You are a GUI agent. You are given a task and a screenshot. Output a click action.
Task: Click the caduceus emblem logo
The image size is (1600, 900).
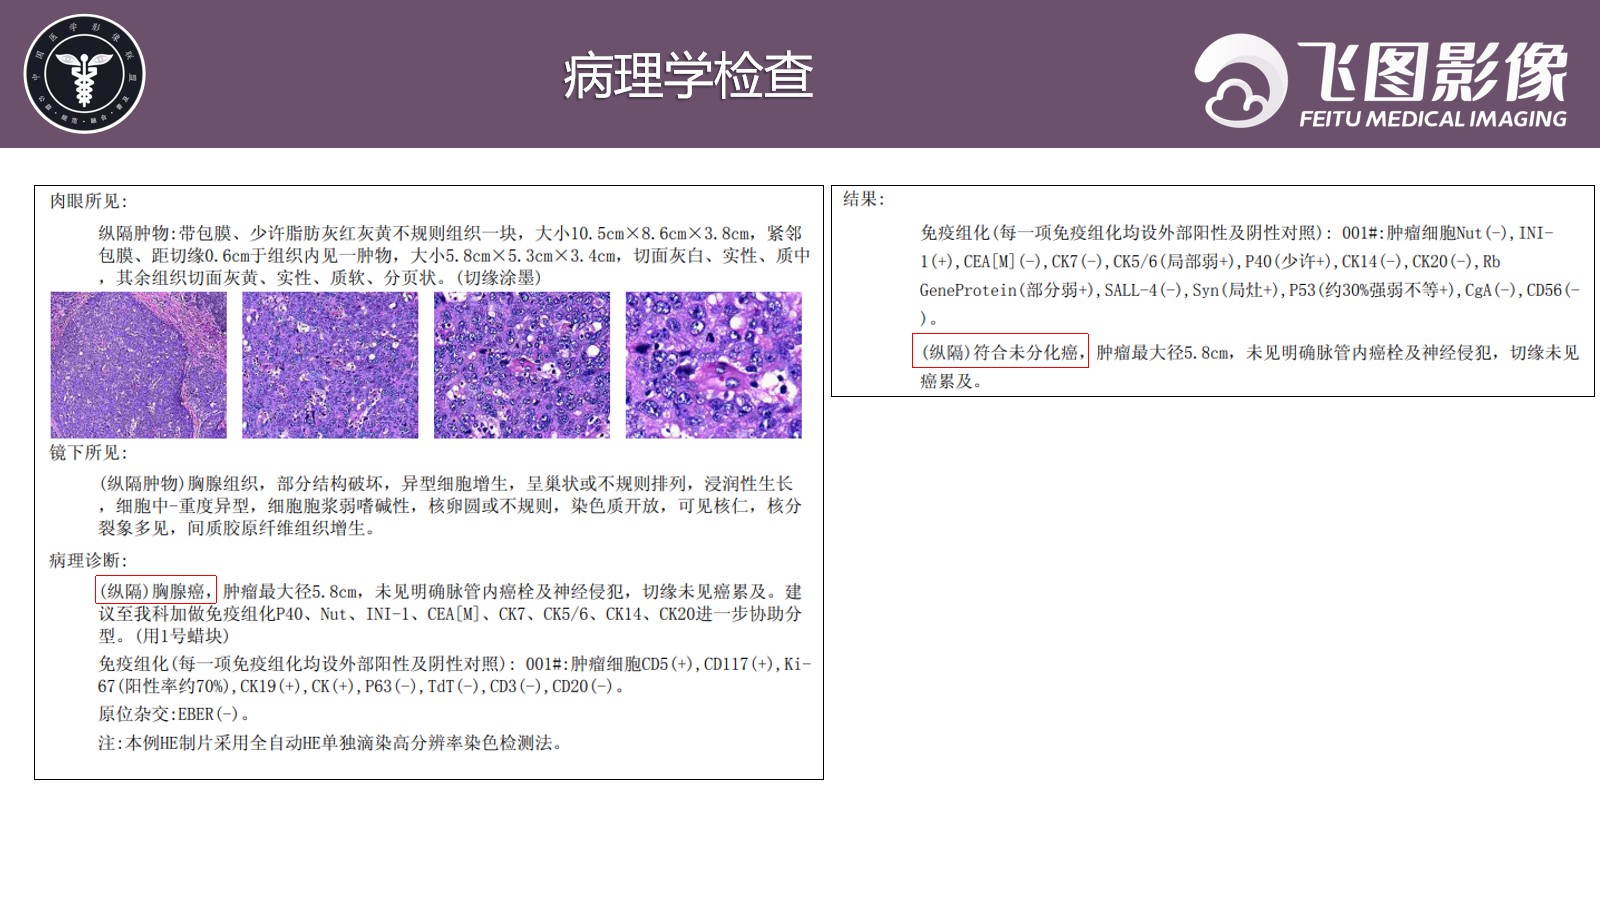pyautogui.click(x=85, y=74)
